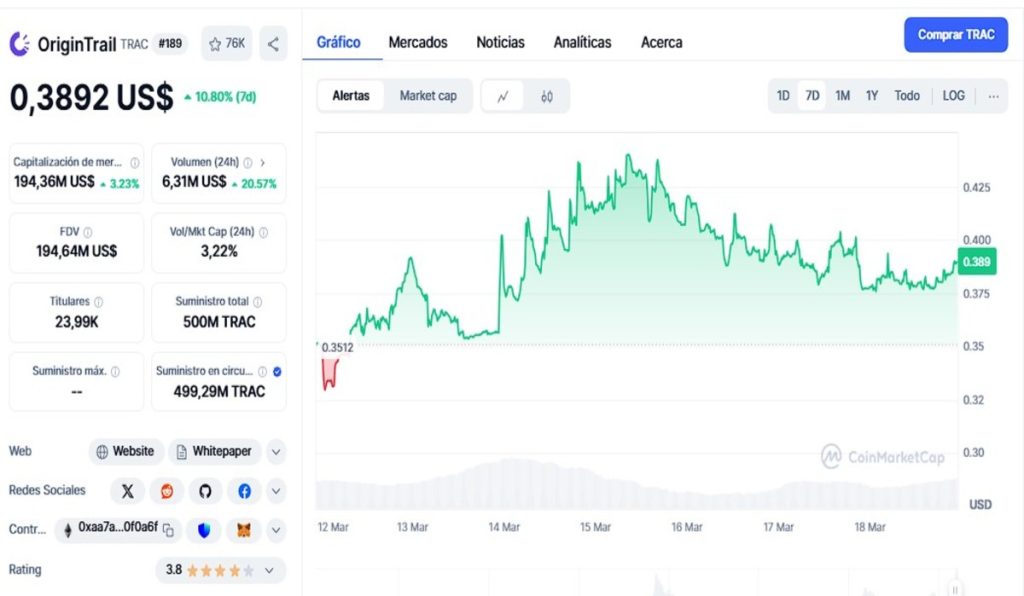
Task: Select the 7D time range
Action: (x=812, y=96)
